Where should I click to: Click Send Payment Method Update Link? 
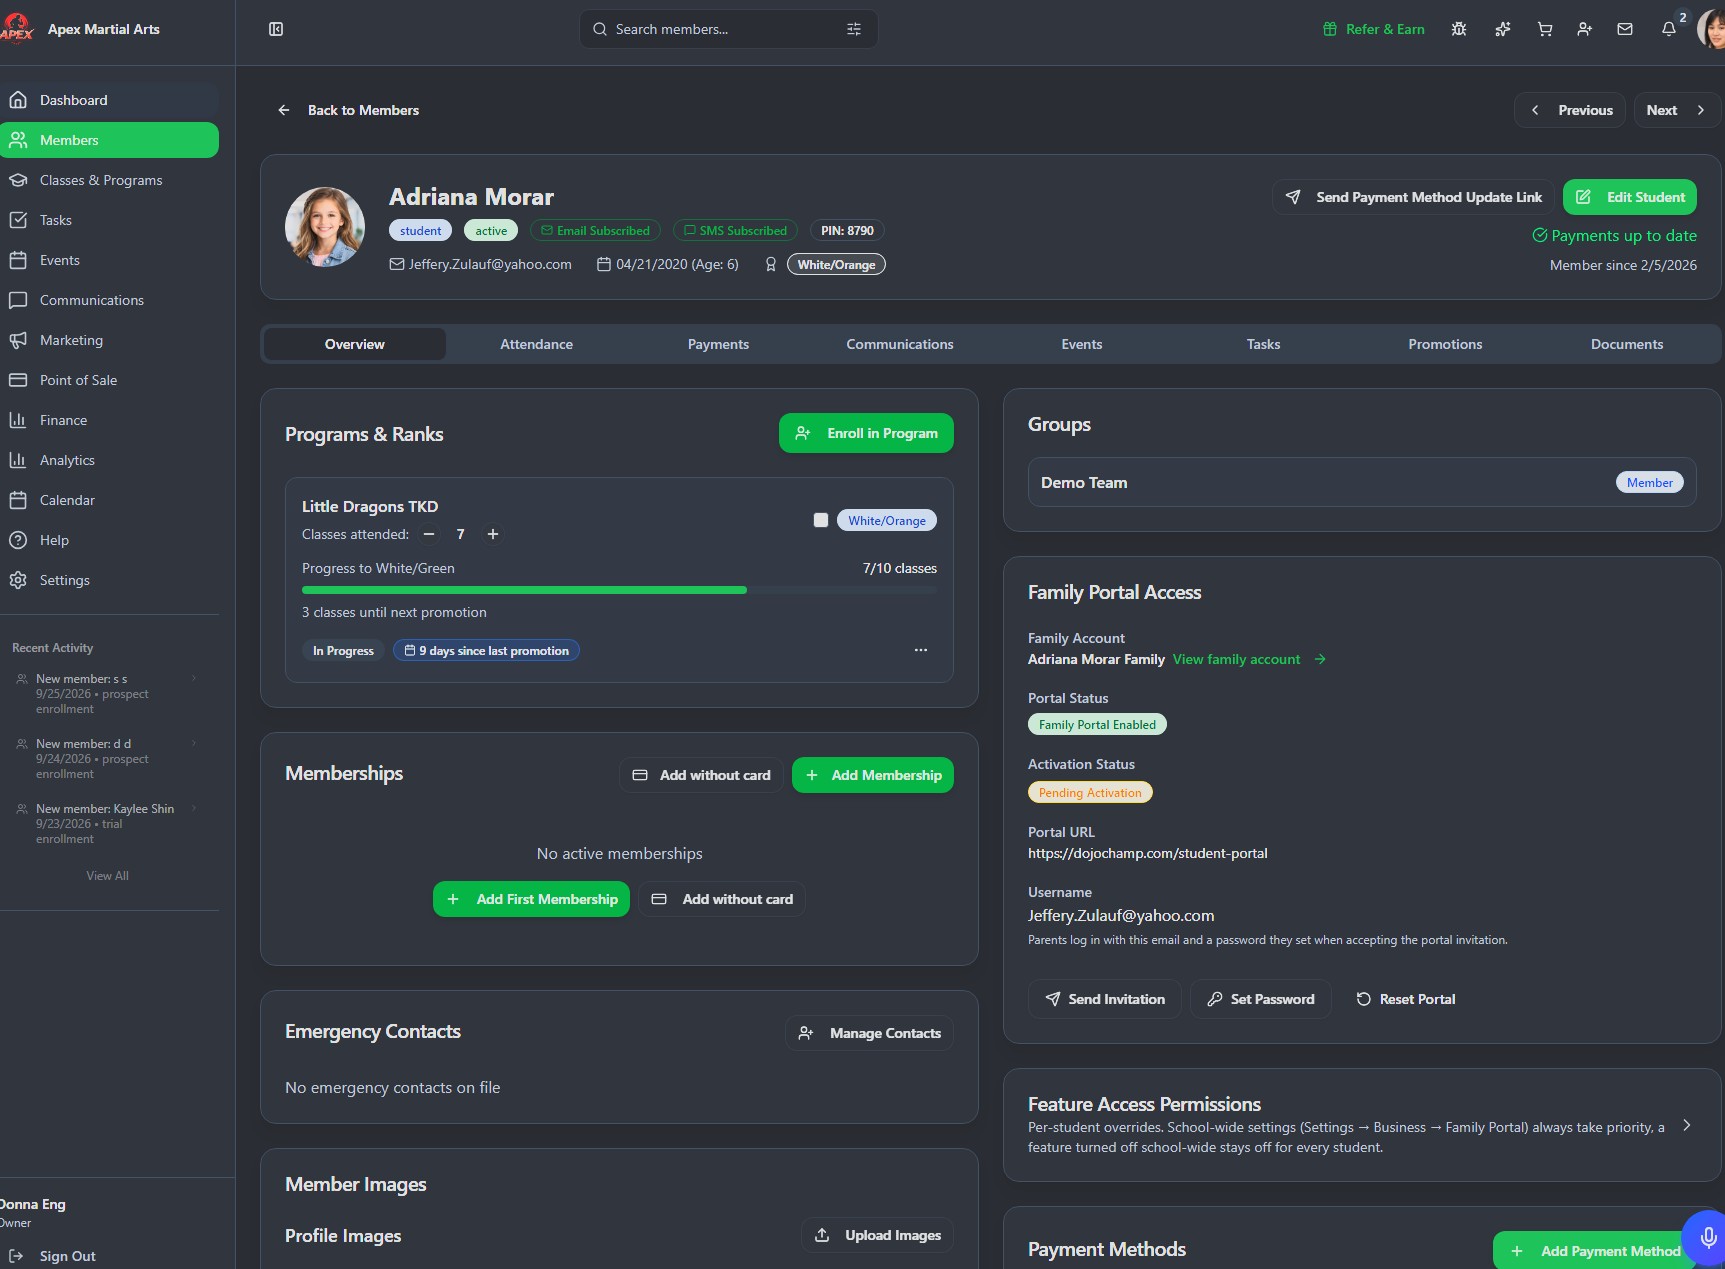click(x=1413, y=197)
